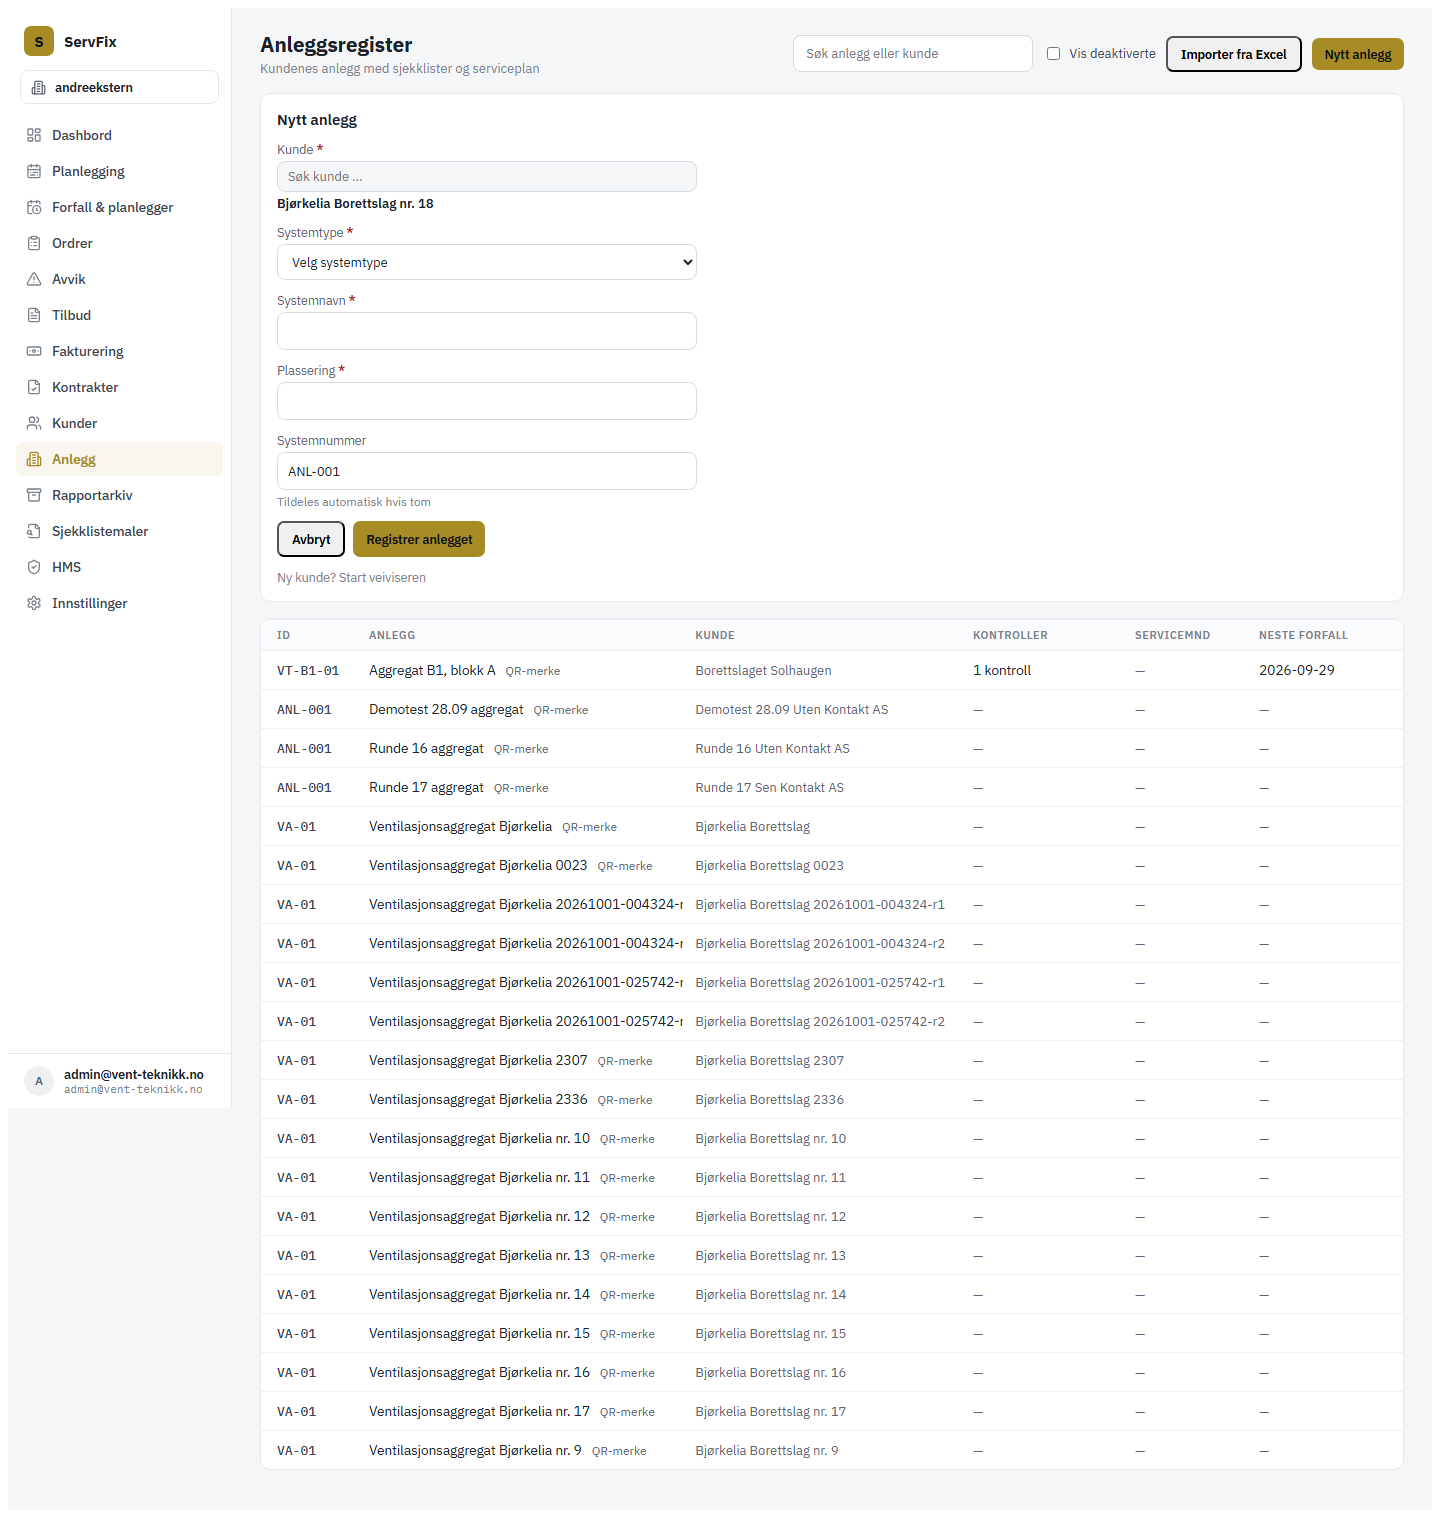Click the Dashbord icon in sidebar
Screen dimensions: 1440x1518
pyautogui.click(x=34, y=135)
